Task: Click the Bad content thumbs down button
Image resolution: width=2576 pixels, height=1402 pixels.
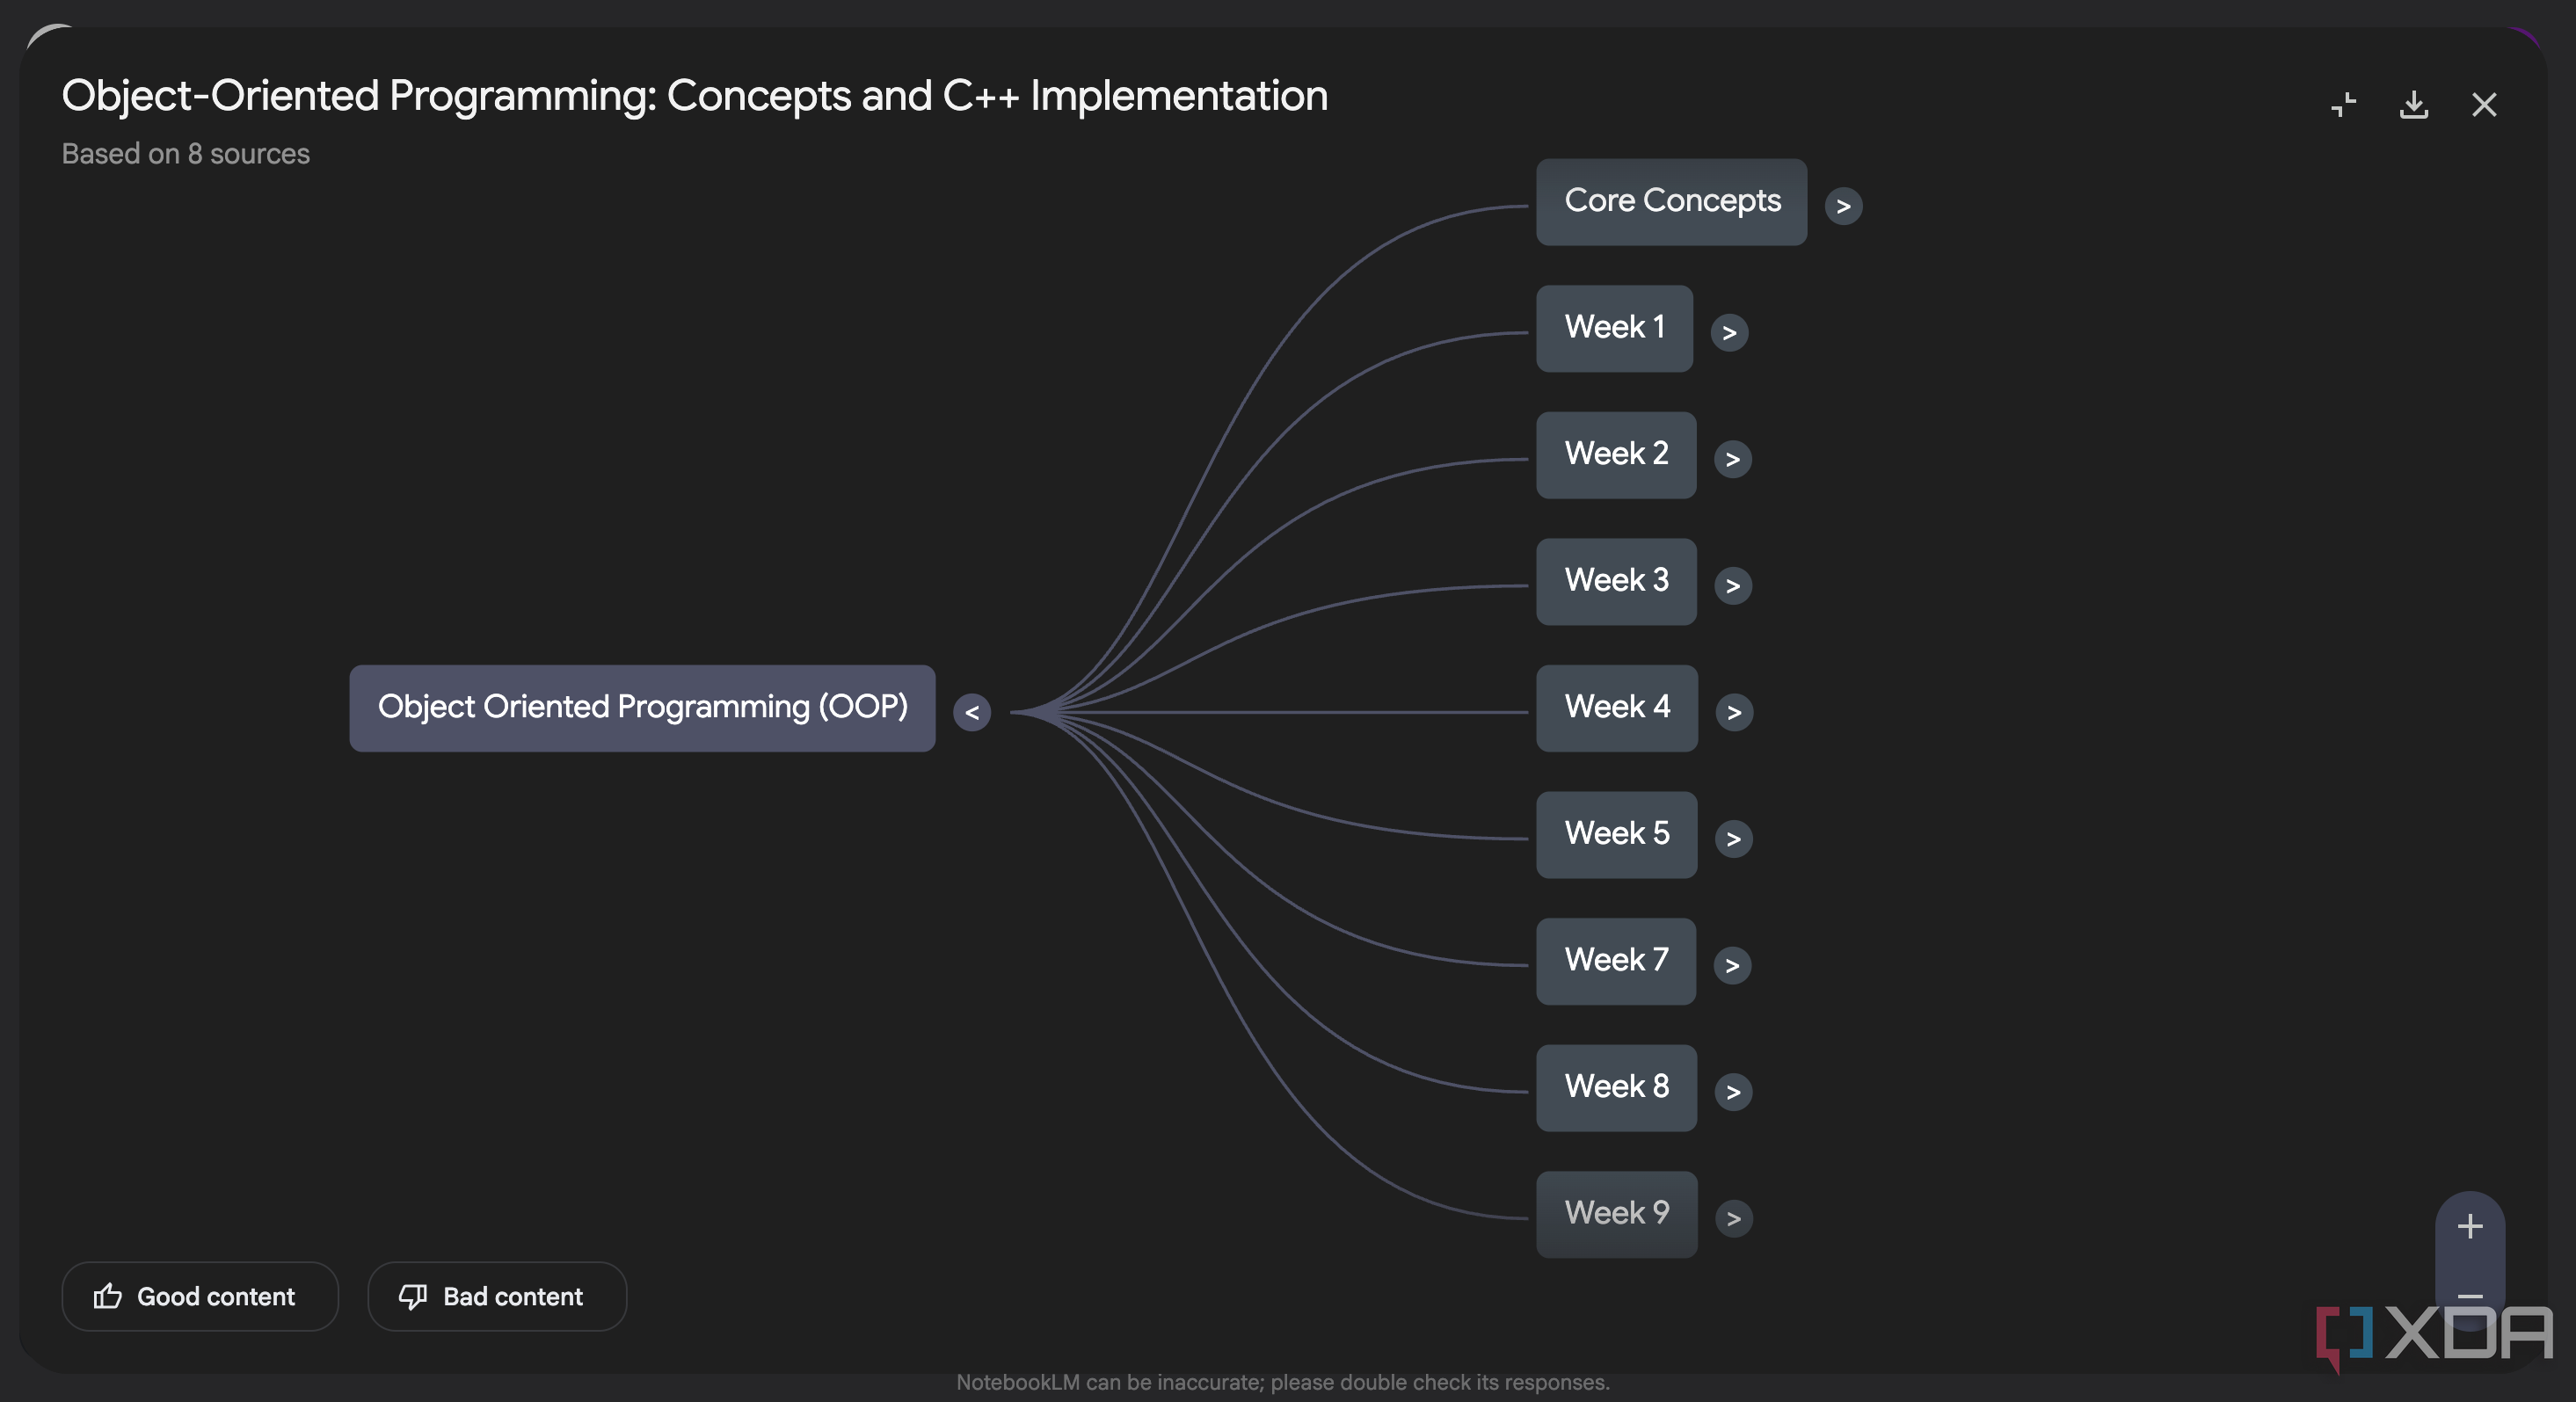Action: pyautogui.click(x=496, y=1295)
